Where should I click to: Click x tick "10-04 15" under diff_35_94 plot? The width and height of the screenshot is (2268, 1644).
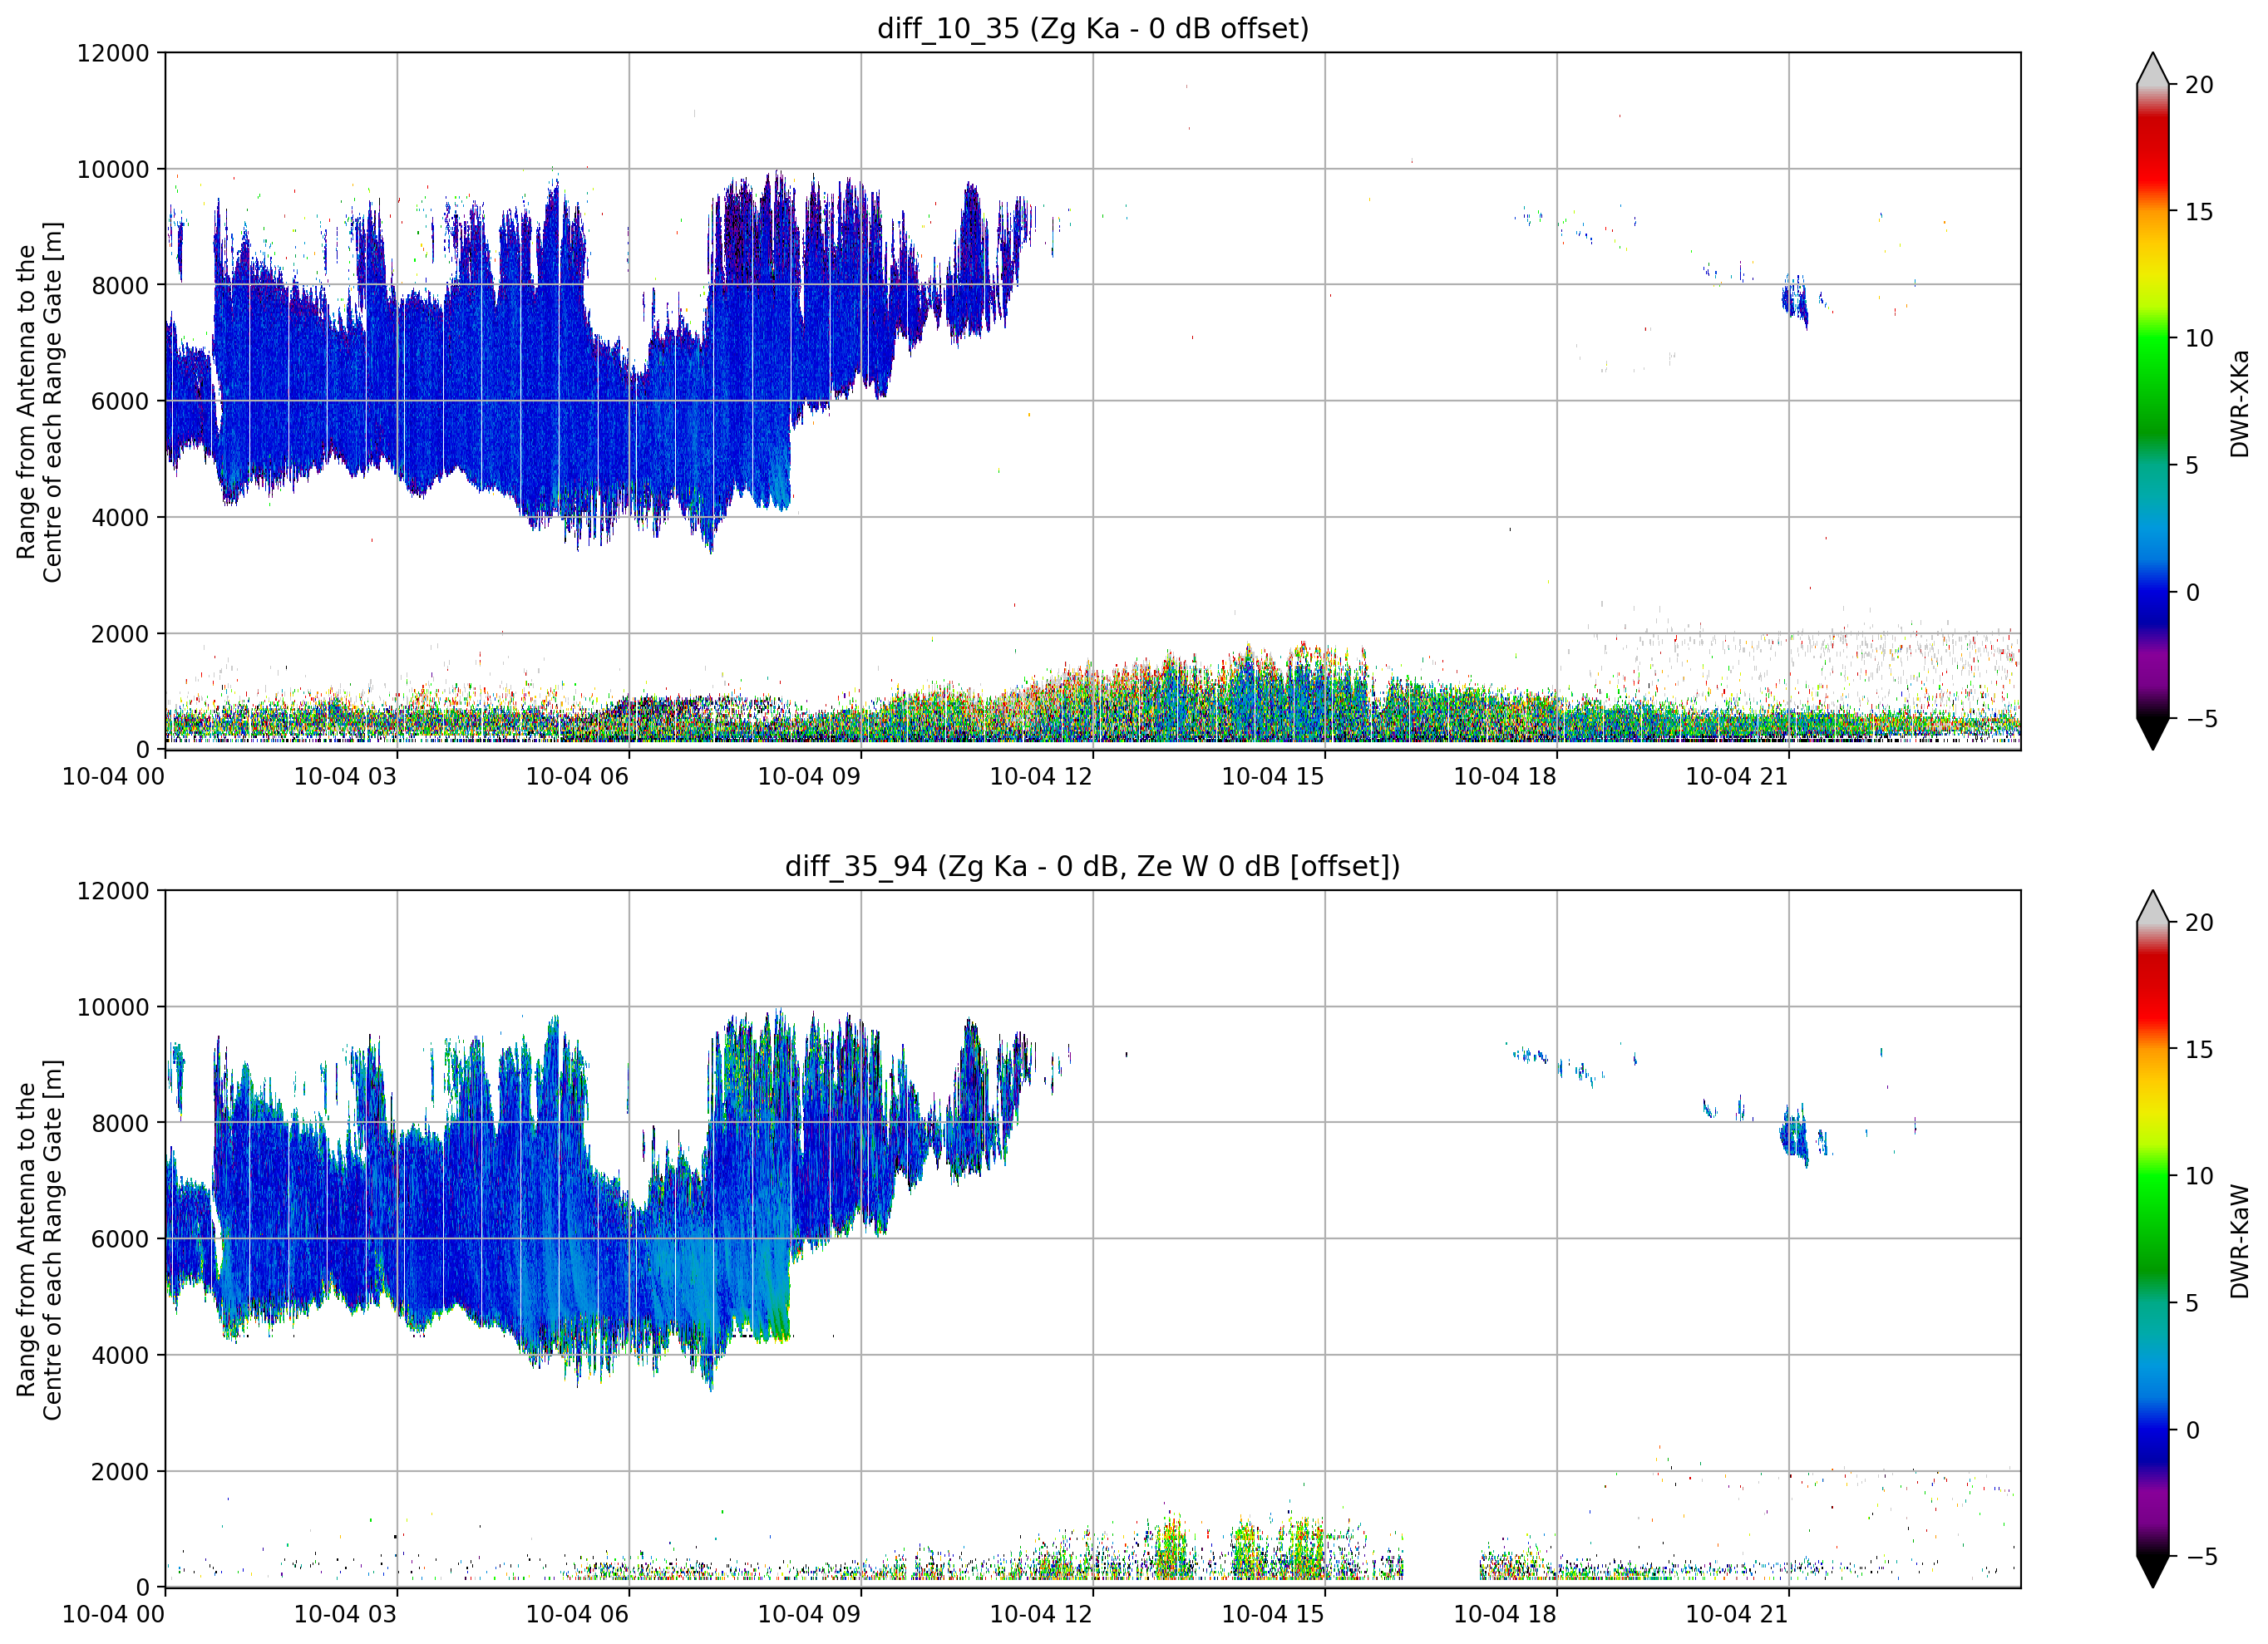coord(1273,1615)
